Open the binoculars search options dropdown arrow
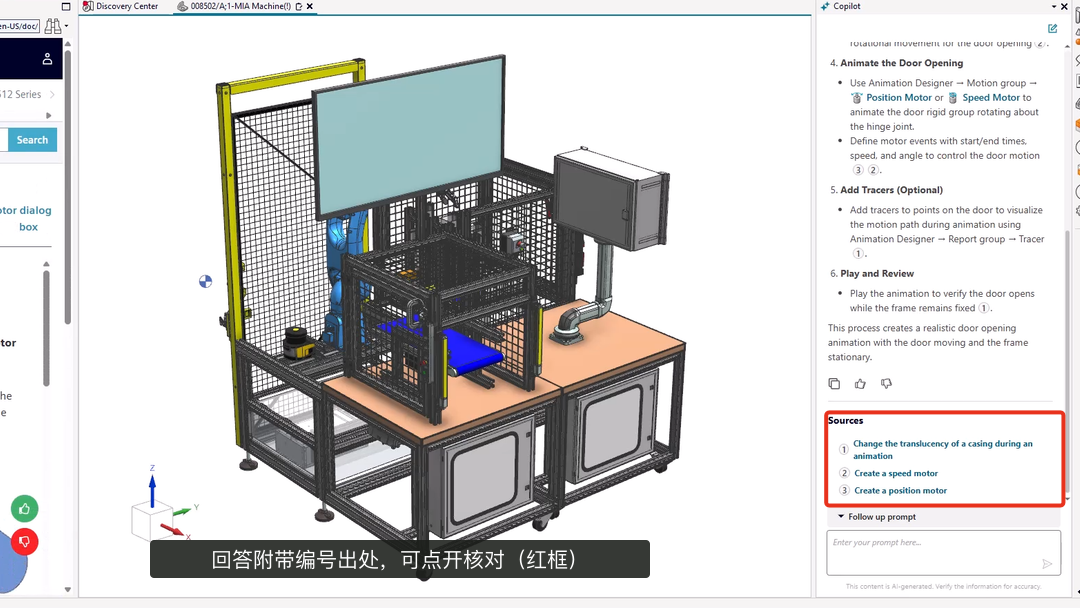This screenshot has width=1080, height=608. 66,26
